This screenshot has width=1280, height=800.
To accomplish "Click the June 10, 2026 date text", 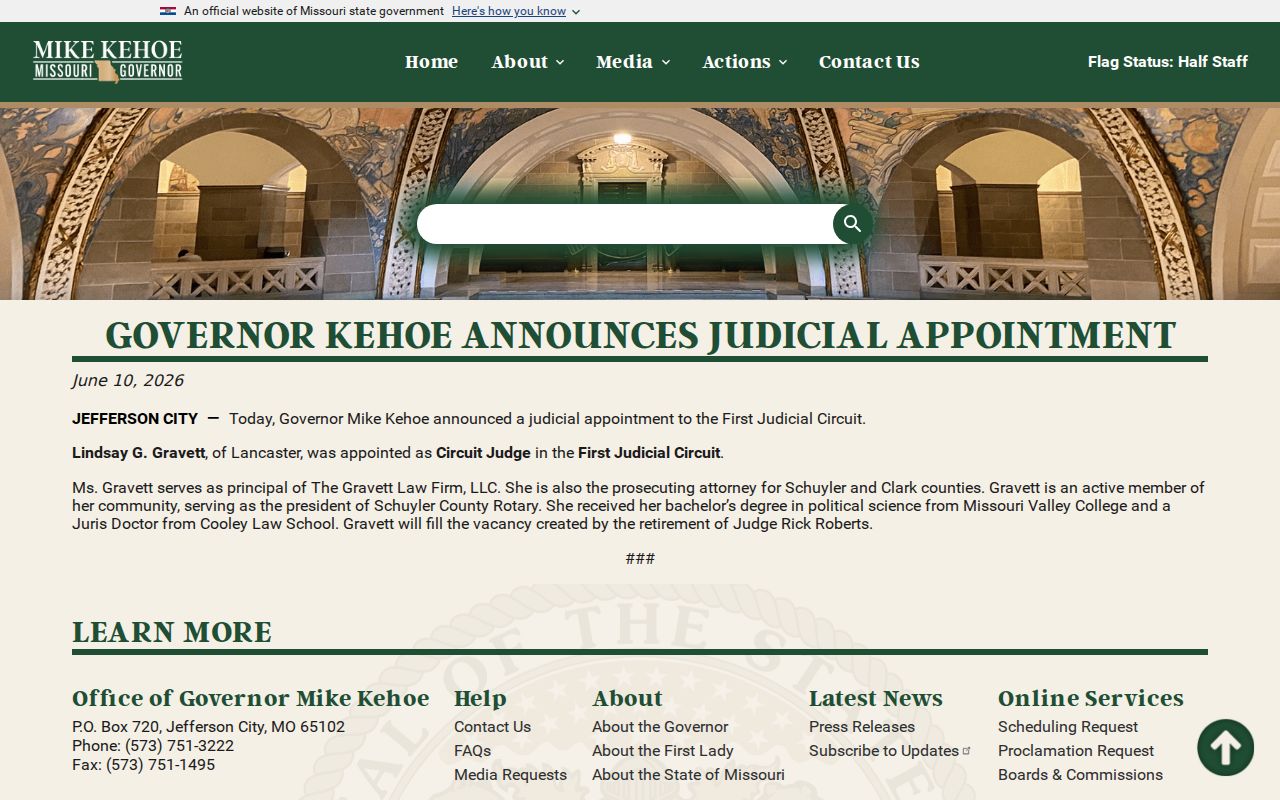I will (x=128, y=381).
